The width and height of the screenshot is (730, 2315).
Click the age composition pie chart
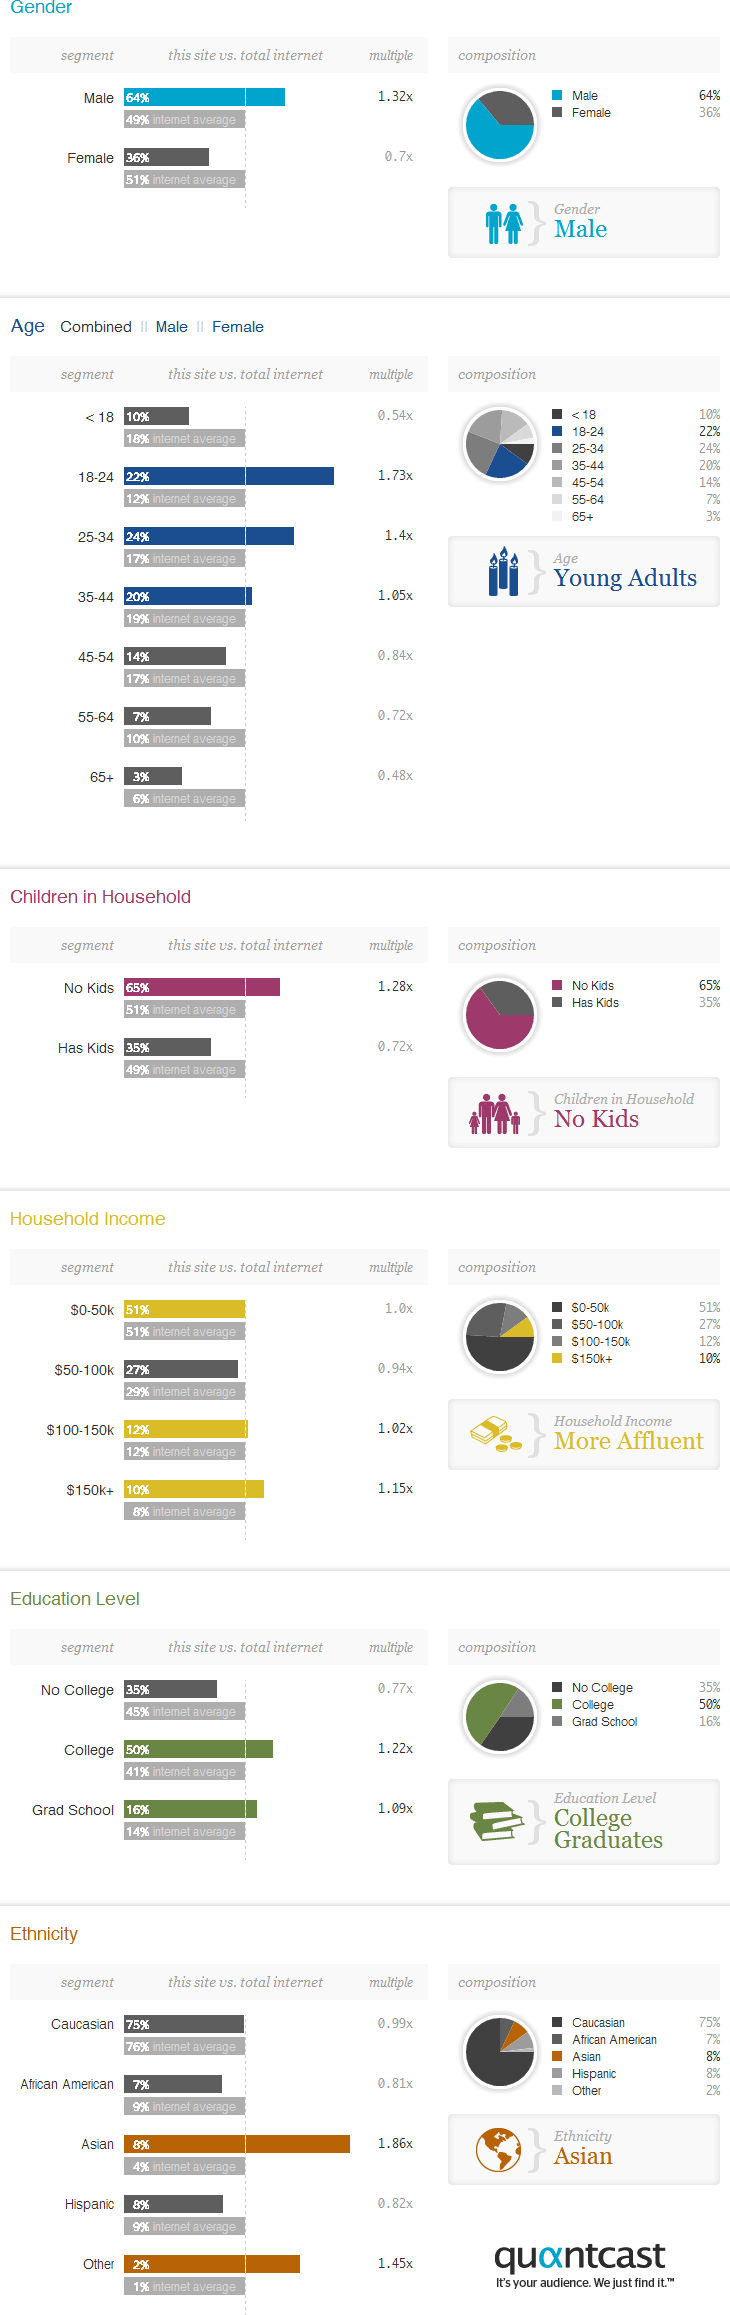point(500,444)
